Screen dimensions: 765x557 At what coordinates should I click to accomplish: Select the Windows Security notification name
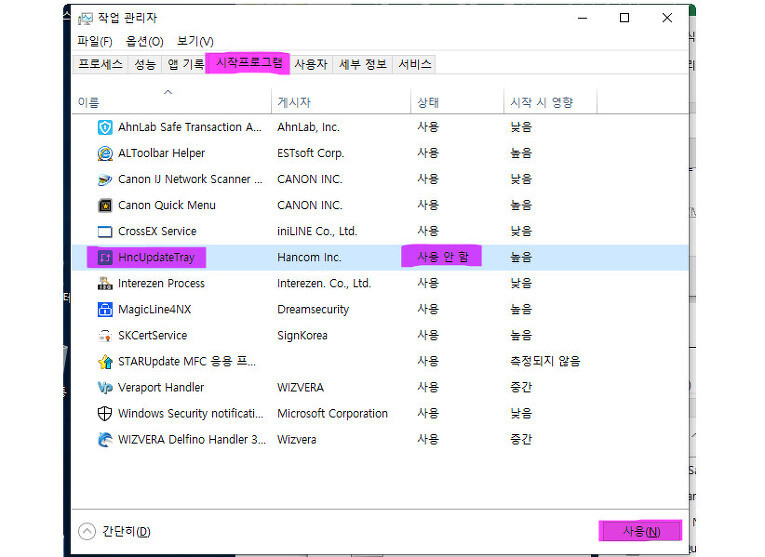(x=191, y=414)
